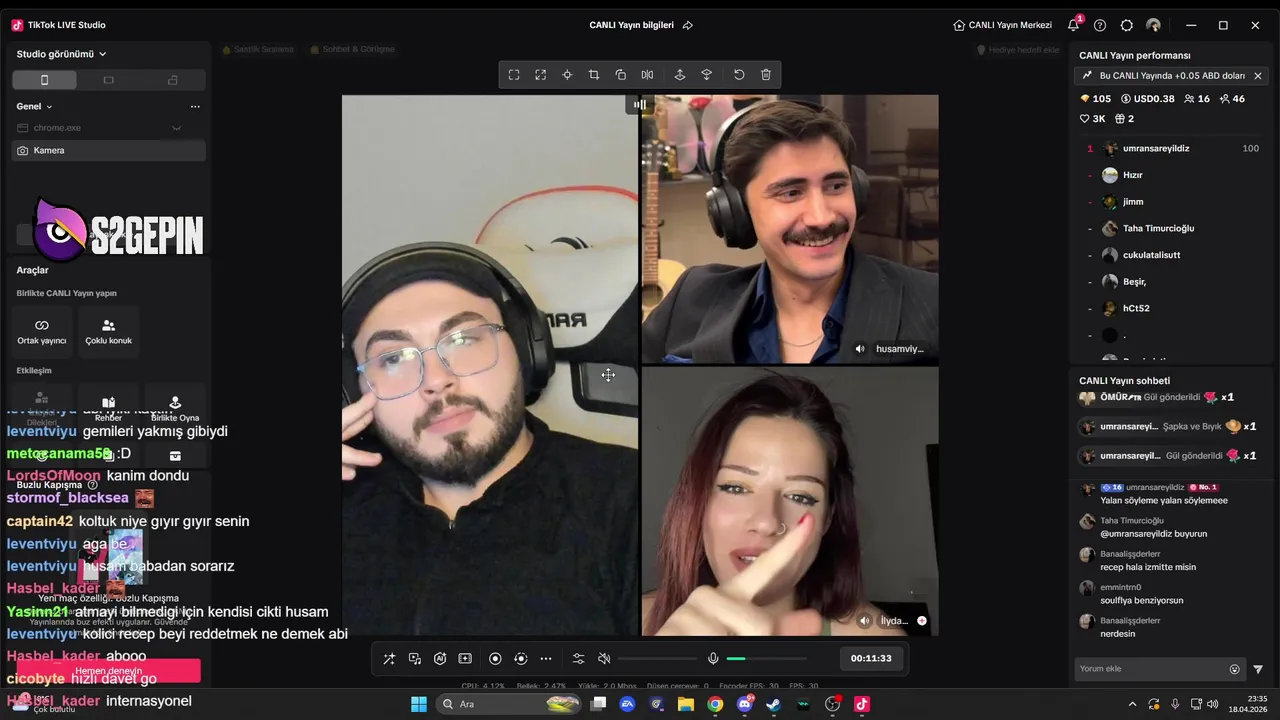Switch to landscape layout view
This screenshot has height=720, width=1280.
pos(109,80)
